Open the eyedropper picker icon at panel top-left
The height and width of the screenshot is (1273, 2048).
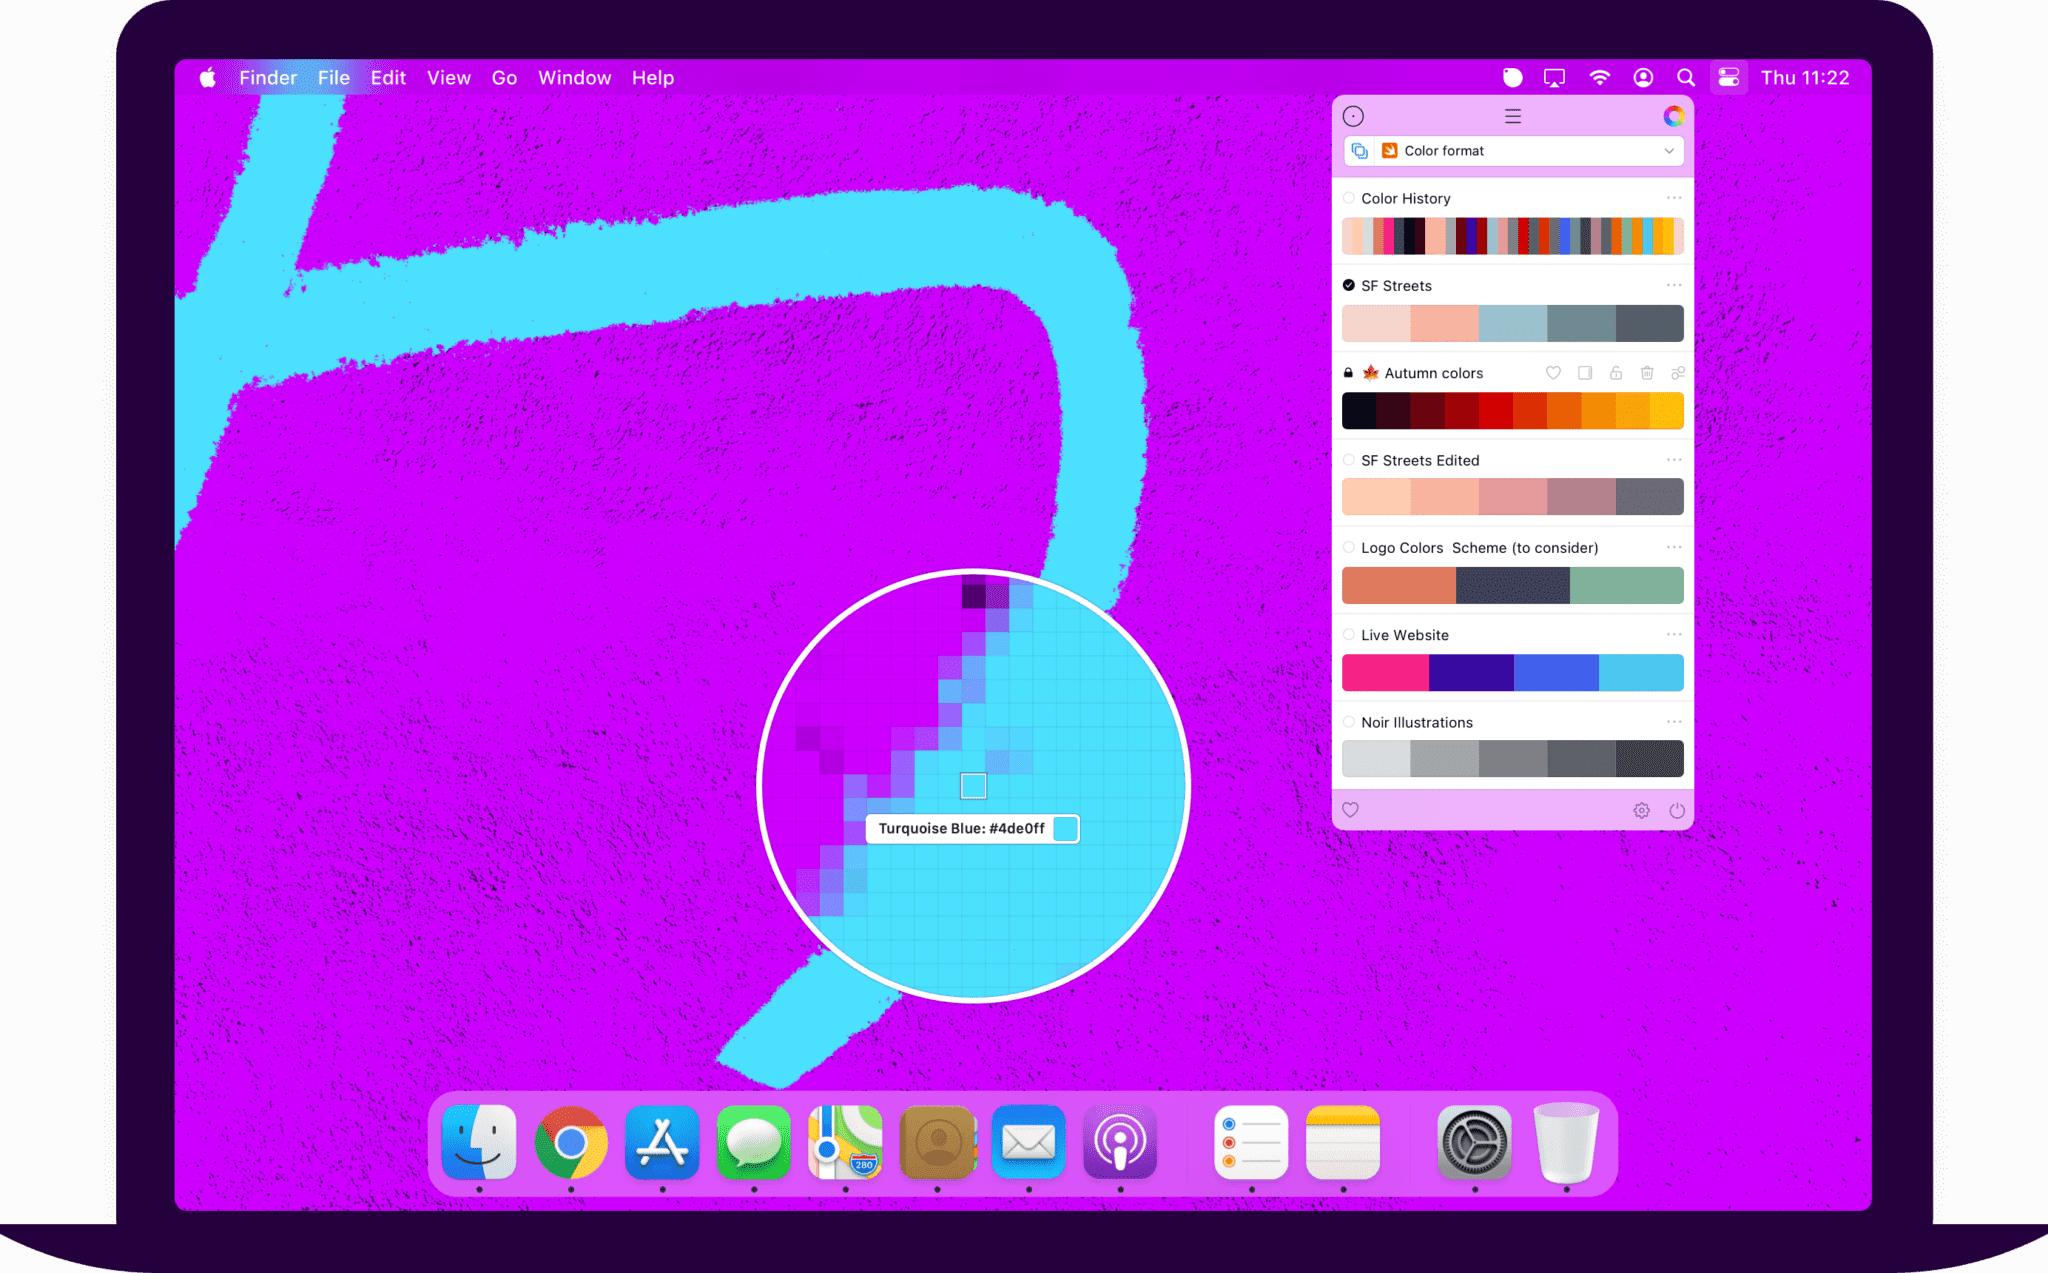[x=1353, y=116]
